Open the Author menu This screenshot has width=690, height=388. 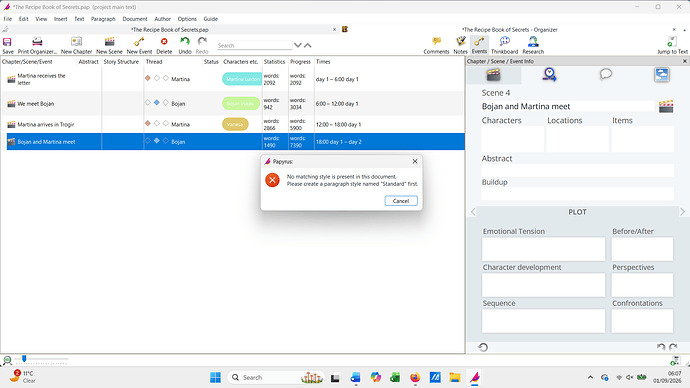162,19
